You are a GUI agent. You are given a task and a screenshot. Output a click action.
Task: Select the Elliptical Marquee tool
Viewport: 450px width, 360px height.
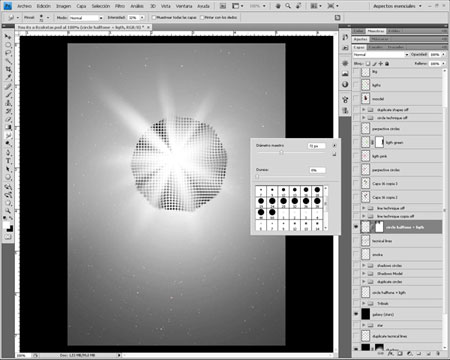tap(8, 45)
